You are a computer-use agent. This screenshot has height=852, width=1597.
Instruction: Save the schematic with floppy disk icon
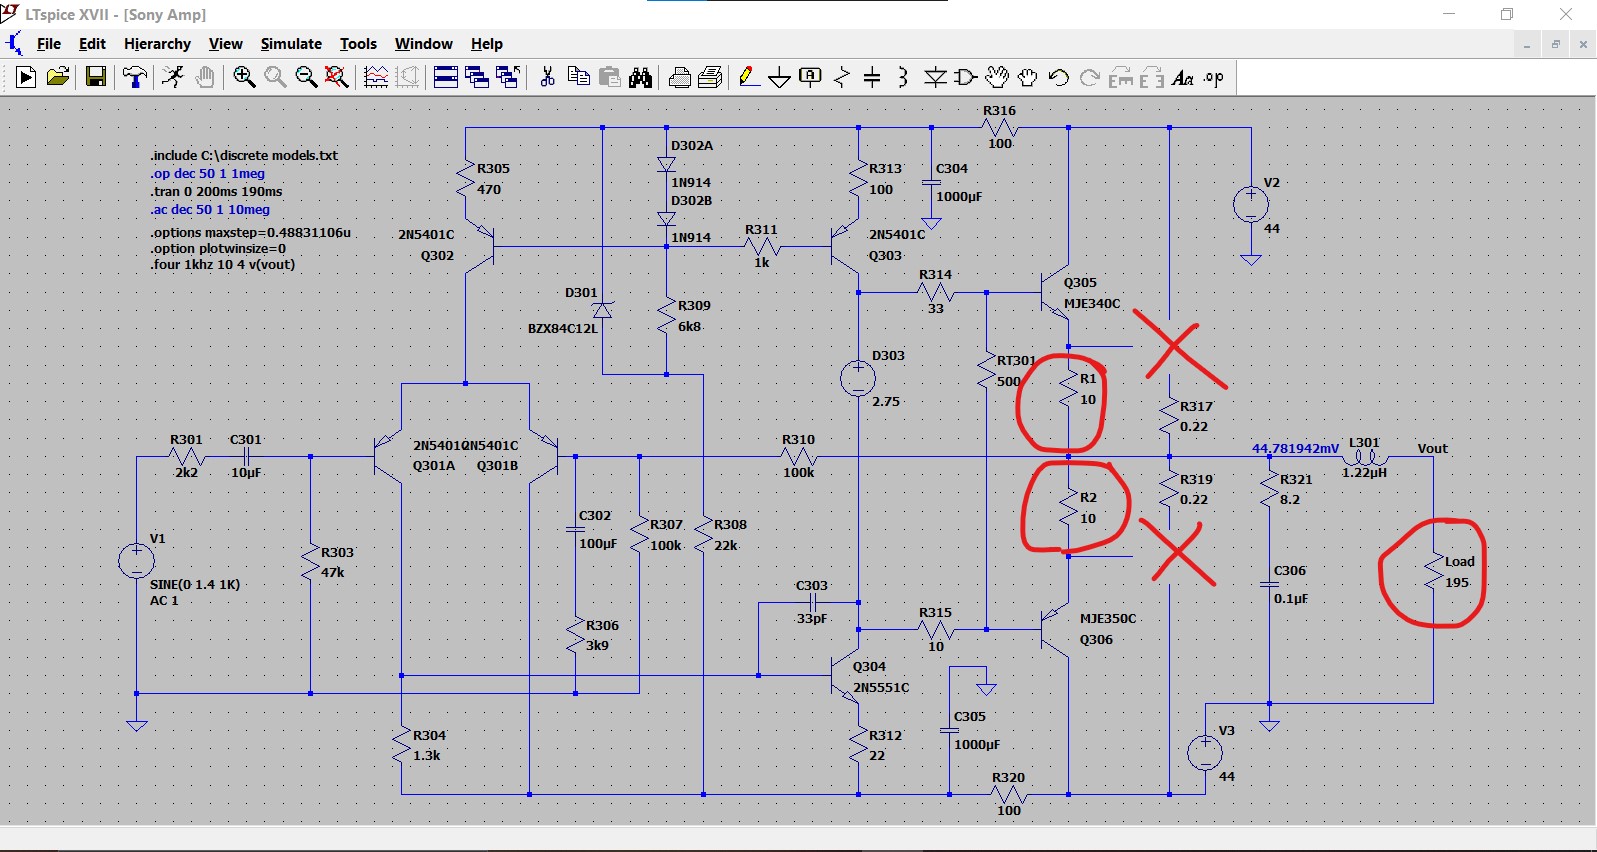coord(96,77)
